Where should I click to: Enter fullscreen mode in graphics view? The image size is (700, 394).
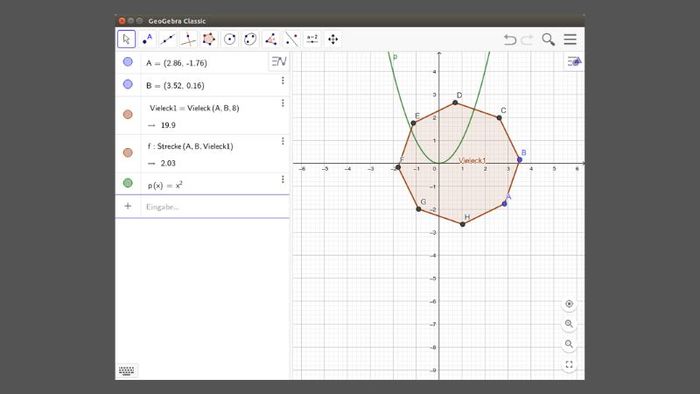569,365
